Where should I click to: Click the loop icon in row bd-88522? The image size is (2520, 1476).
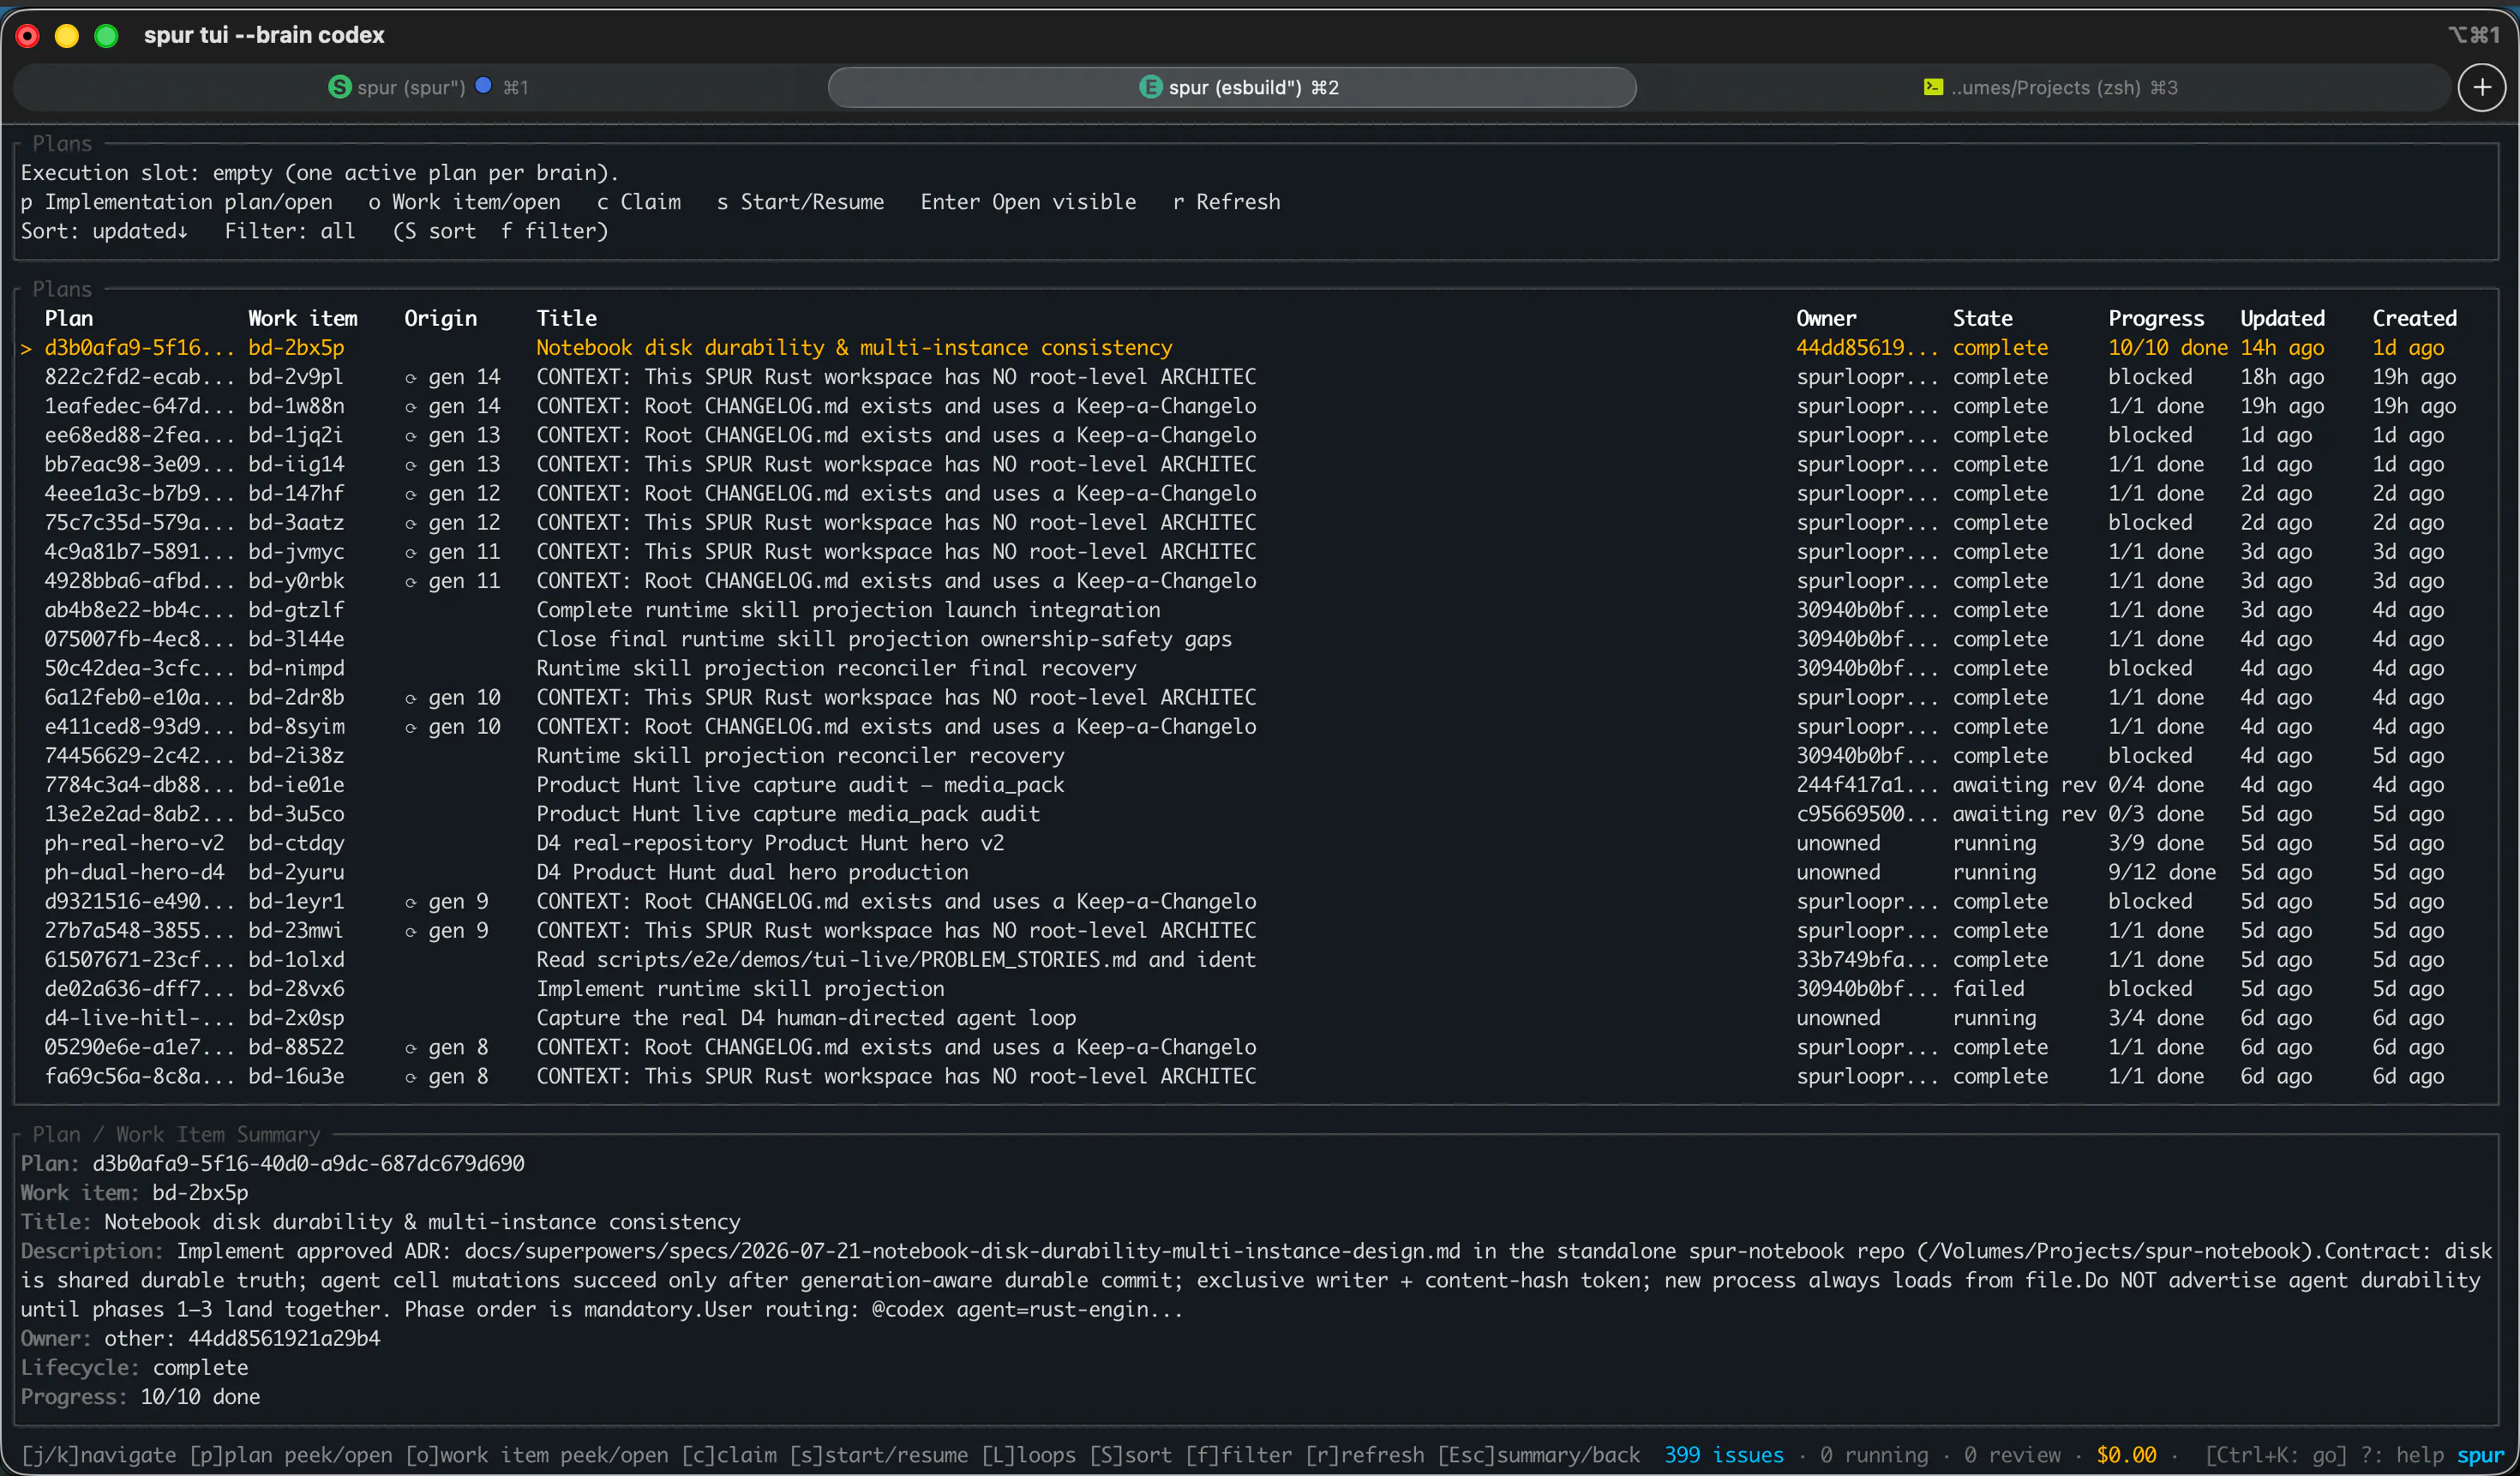point(411,1048)
